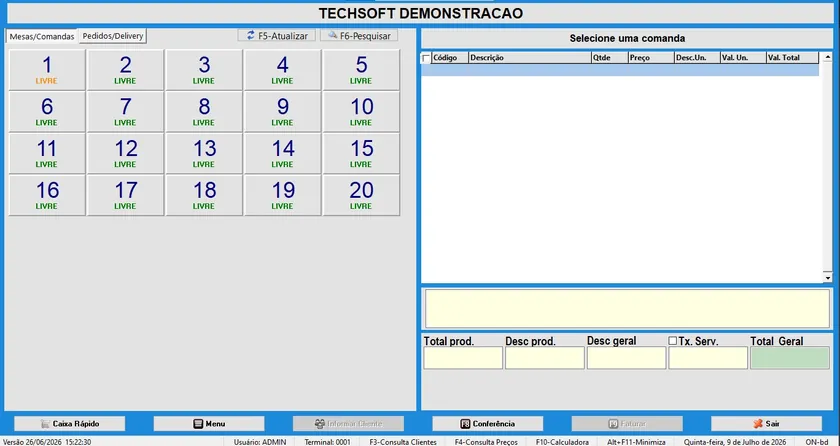Click the Versão 26/06/2026 status text
The image size is (840, 446).
click(47, 442)
